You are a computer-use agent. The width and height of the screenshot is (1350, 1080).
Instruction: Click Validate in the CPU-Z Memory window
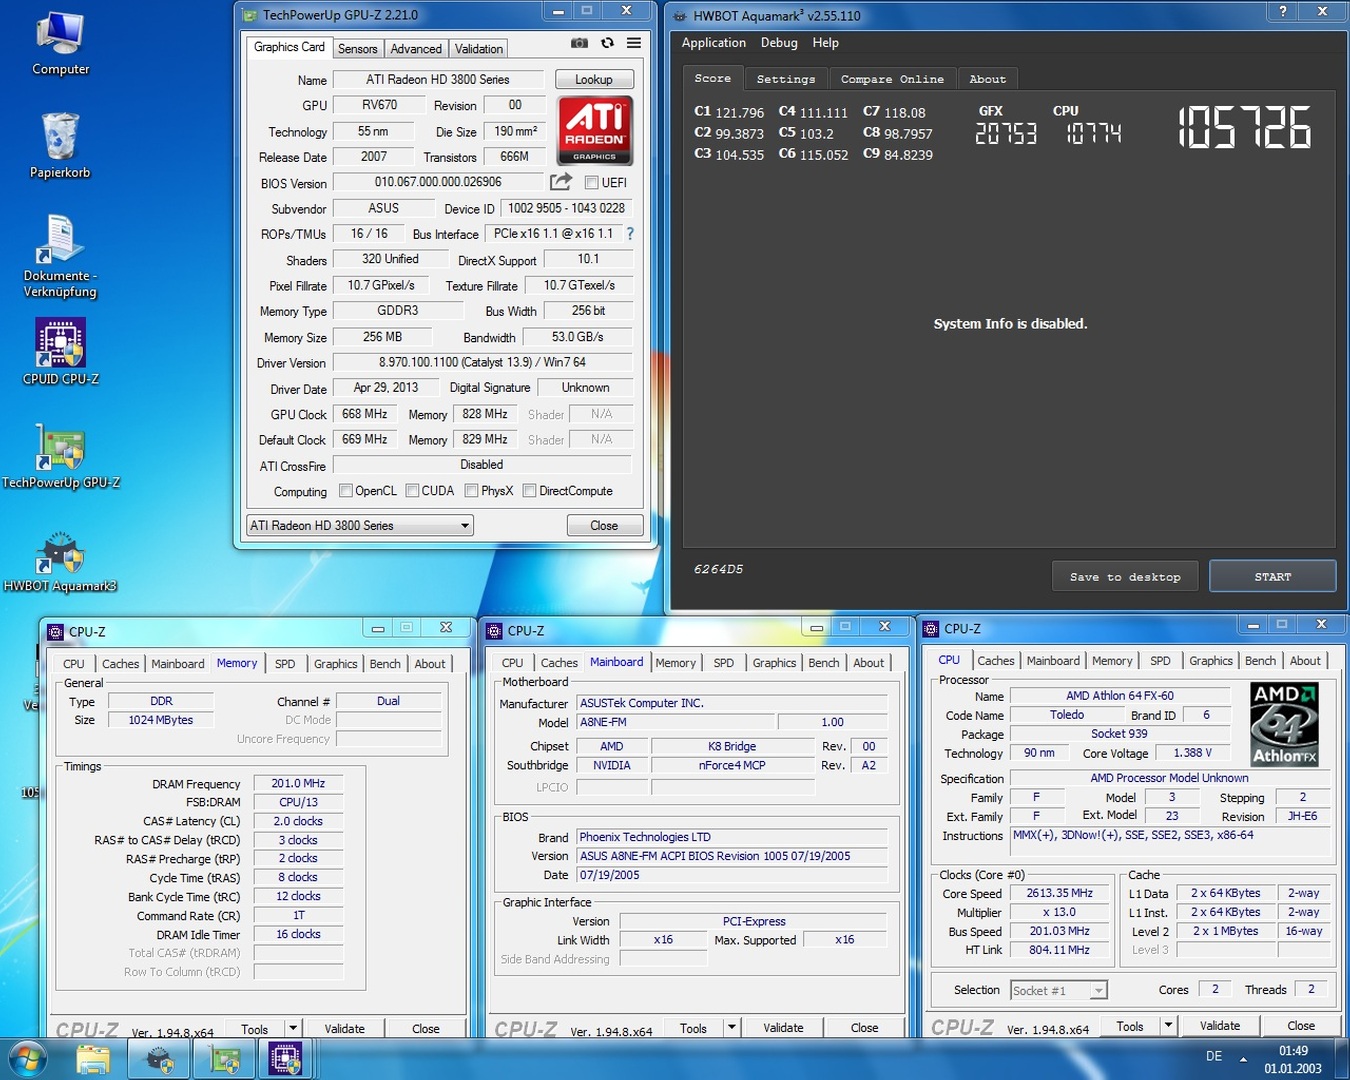tap(344, 1028)
